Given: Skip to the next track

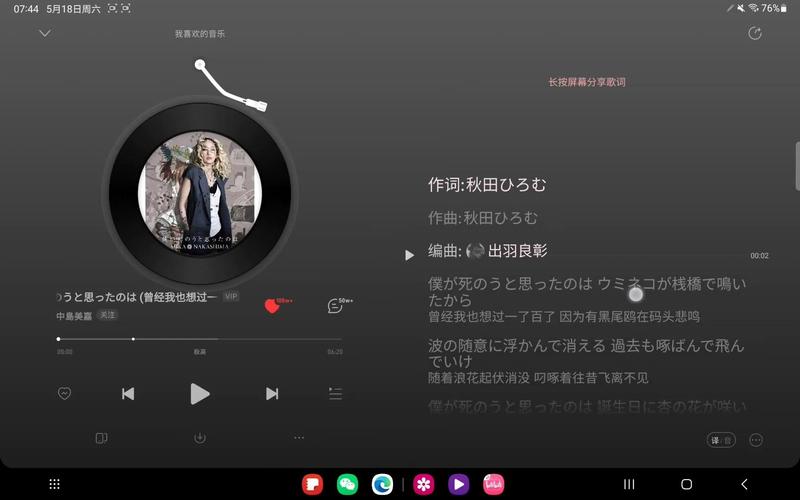Looking at the screenshot, I should 272,393.
